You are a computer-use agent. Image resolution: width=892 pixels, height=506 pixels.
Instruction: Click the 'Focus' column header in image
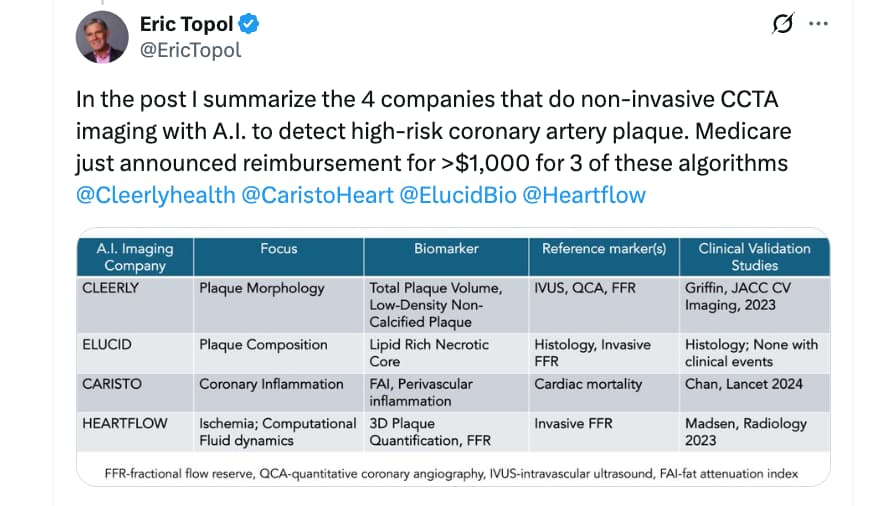(278, 249)
